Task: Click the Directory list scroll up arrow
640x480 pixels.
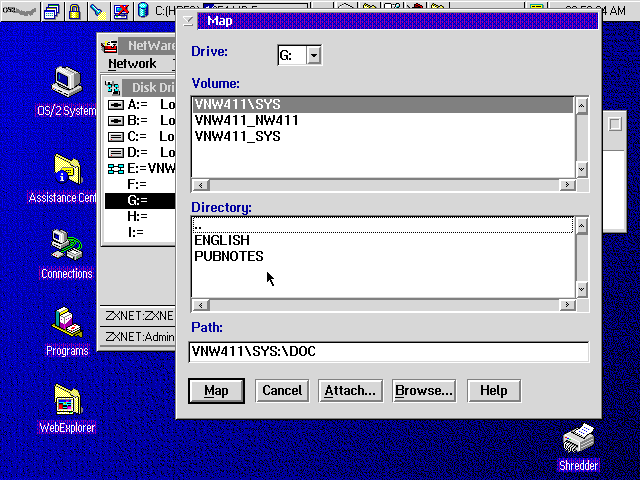Action: [581, 226]
